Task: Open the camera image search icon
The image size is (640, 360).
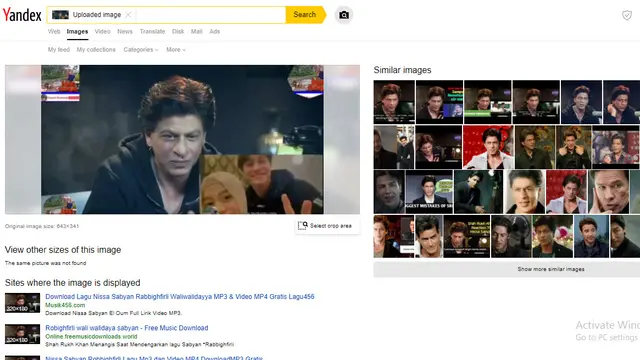Action: point(344,15)
